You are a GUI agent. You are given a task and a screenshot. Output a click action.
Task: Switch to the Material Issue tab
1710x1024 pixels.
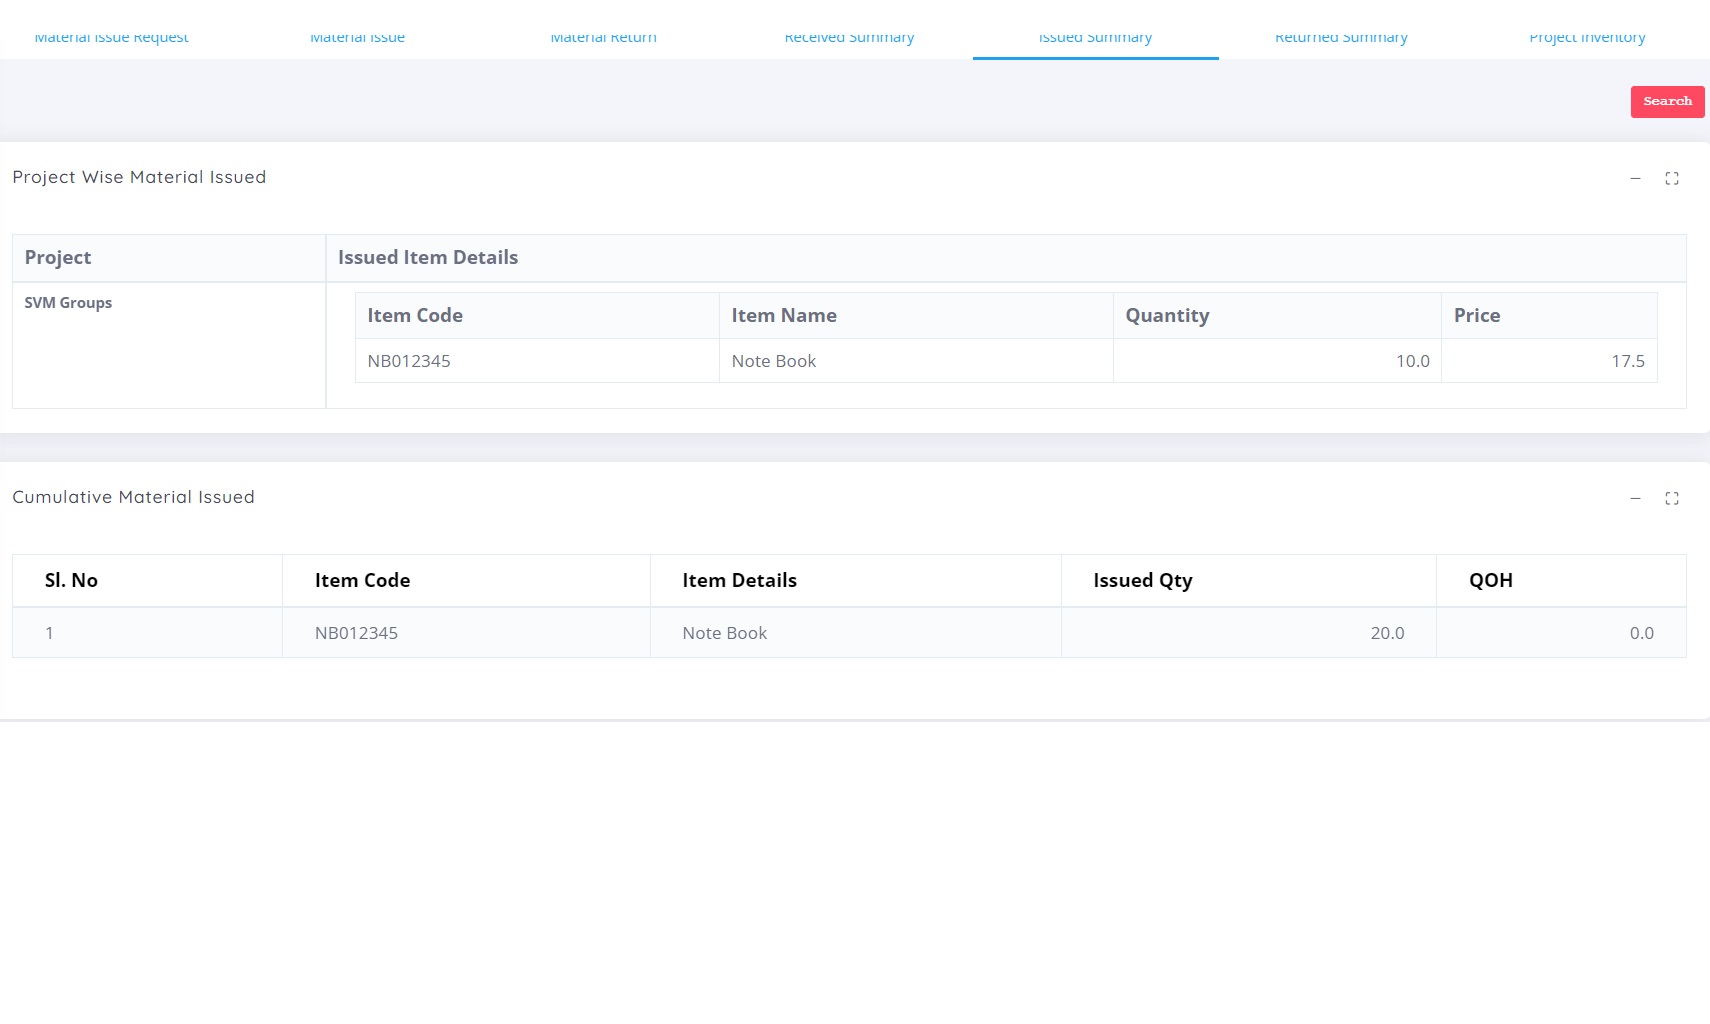pos(357,38)
